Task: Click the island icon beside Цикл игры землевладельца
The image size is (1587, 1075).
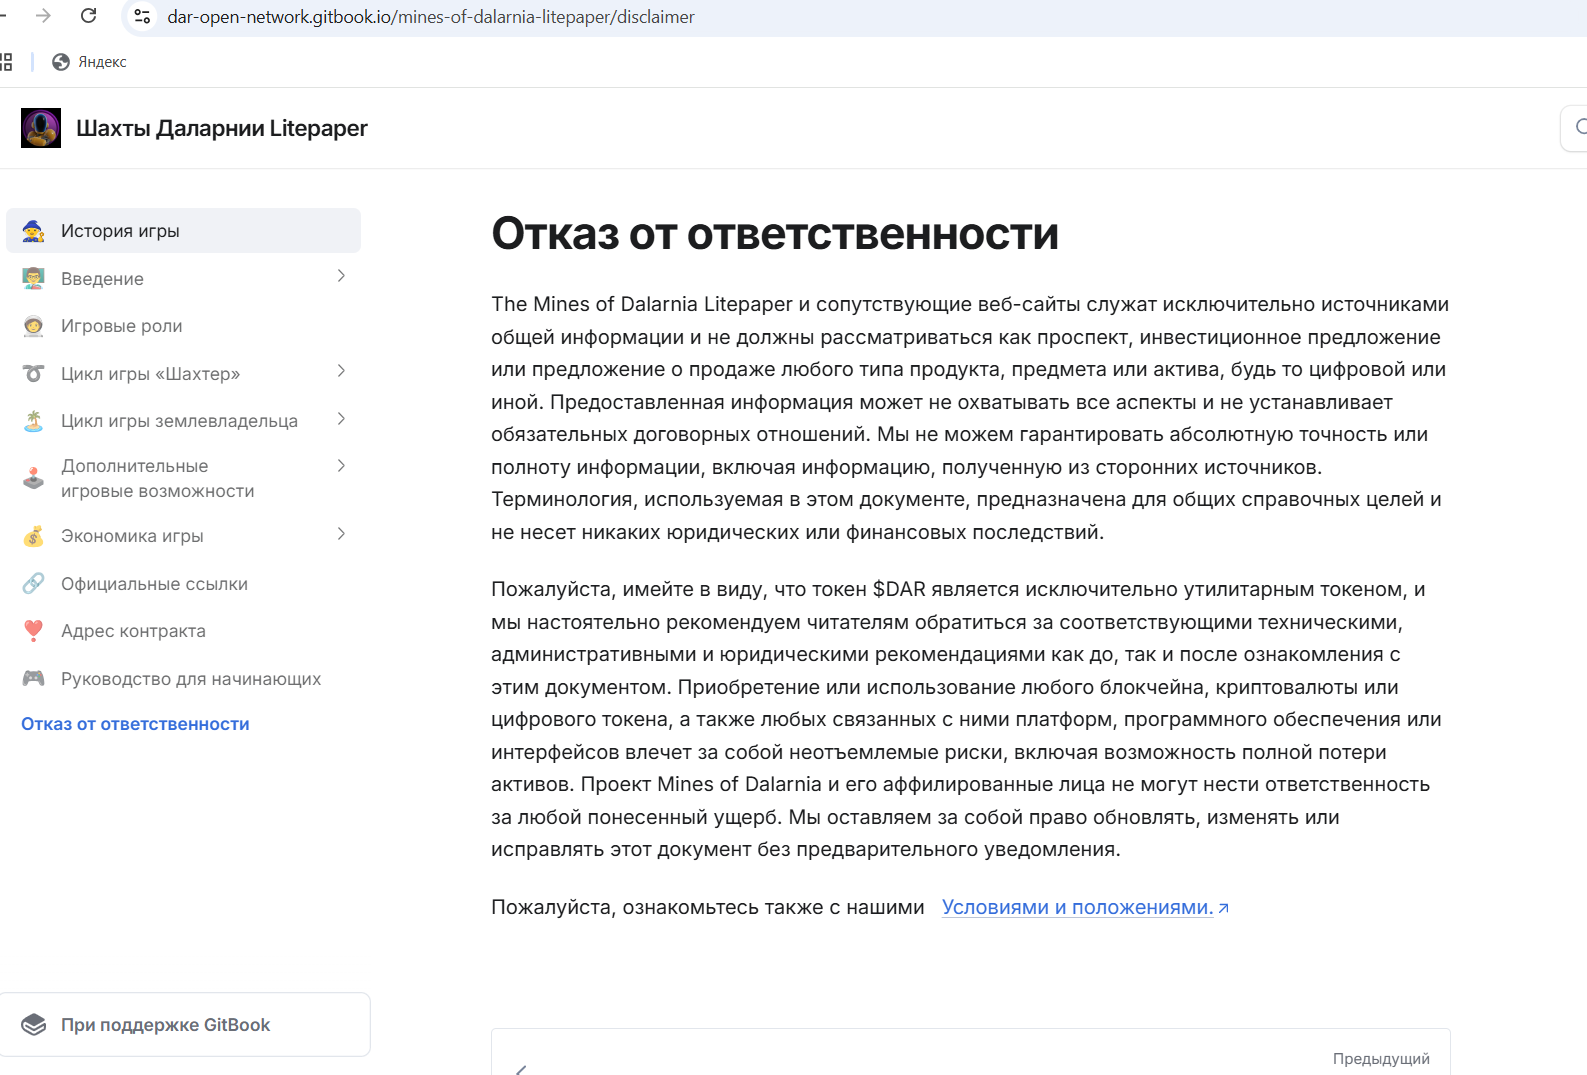Action: tap(34, 421)
